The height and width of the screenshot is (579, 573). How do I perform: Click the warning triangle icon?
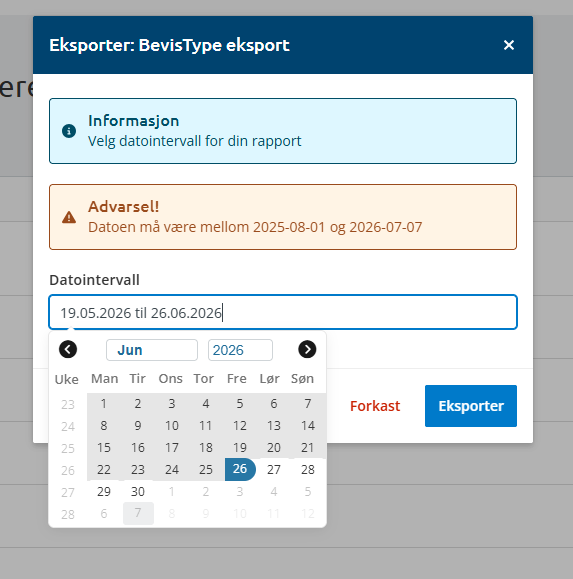pos(69,217)
